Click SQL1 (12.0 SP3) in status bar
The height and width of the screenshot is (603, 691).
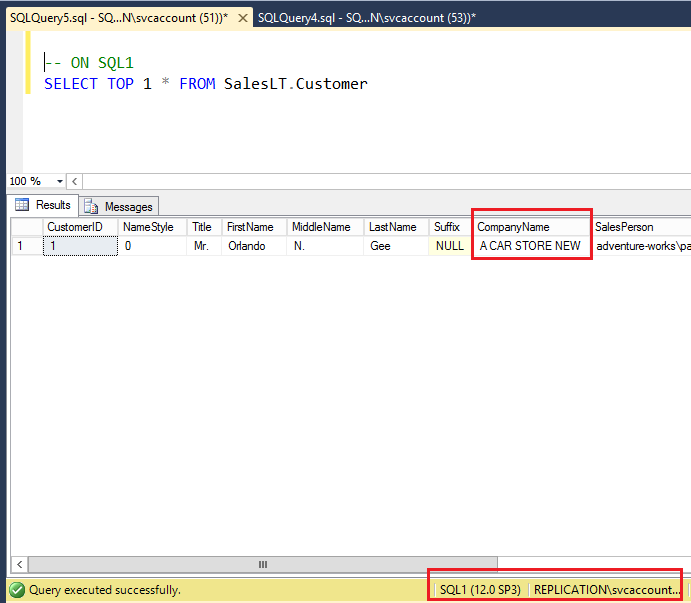click(x=480, y=590)
